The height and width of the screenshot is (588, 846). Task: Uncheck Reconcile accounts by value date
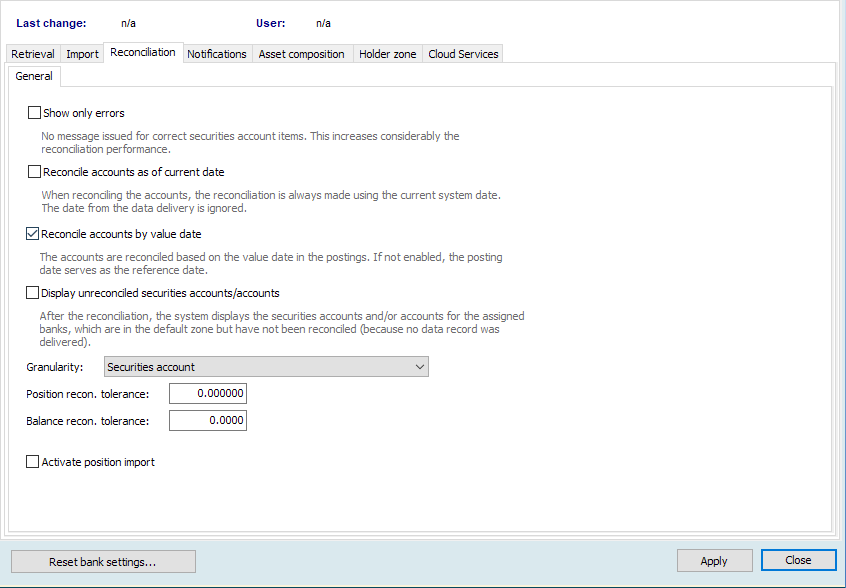pyautogui.click(x=33, y=234)
